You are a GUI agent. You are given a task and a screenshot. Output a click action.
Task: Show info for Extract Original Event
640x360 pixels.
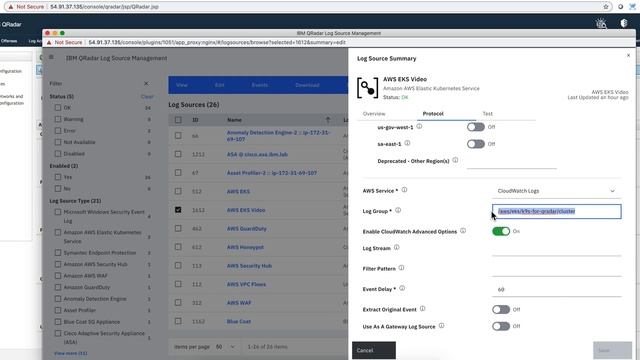coord(422,309)
